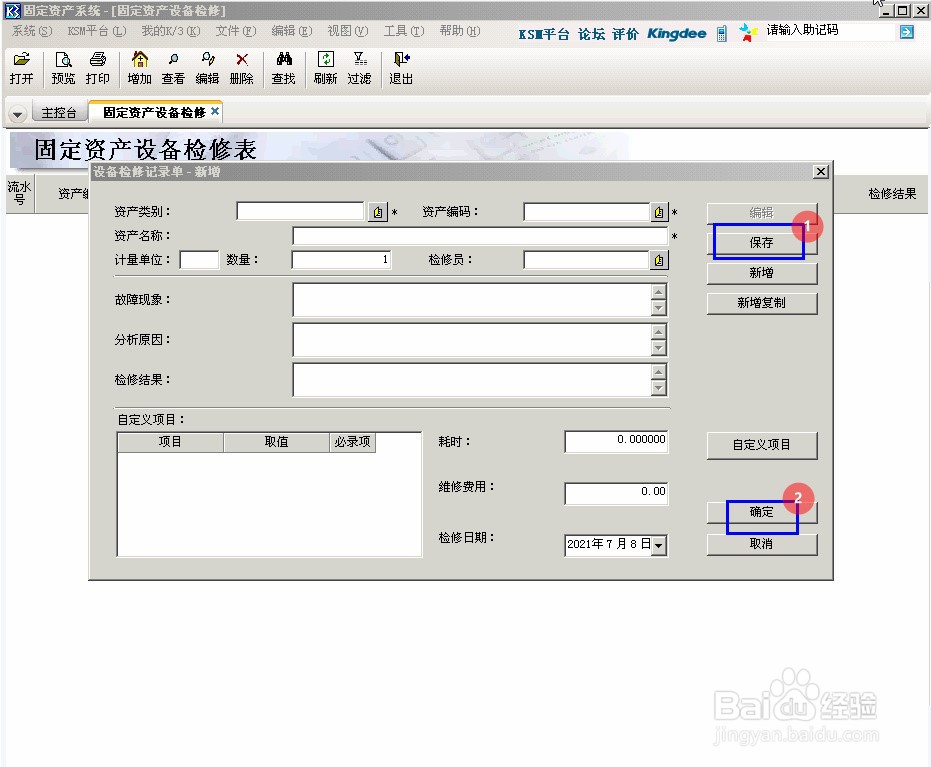931x767 pixels.
Task: Focus the 资产类别 input field
Action: point(300,211)
